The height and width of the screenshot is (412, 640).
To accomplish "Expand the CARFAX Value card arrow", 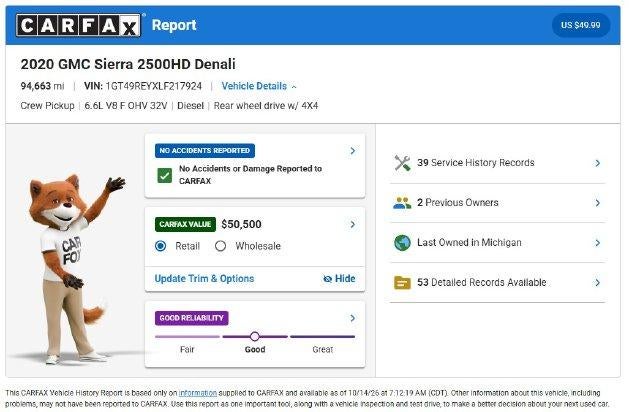I will click(352, 225).
